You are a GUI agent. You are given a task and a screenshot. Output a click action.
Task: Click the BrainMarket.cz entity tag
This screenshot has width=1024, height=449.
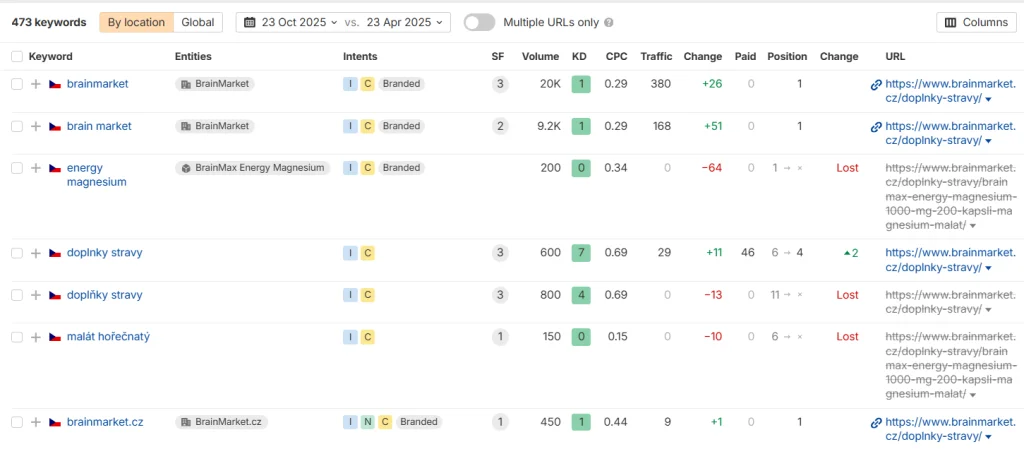(221, 422)
